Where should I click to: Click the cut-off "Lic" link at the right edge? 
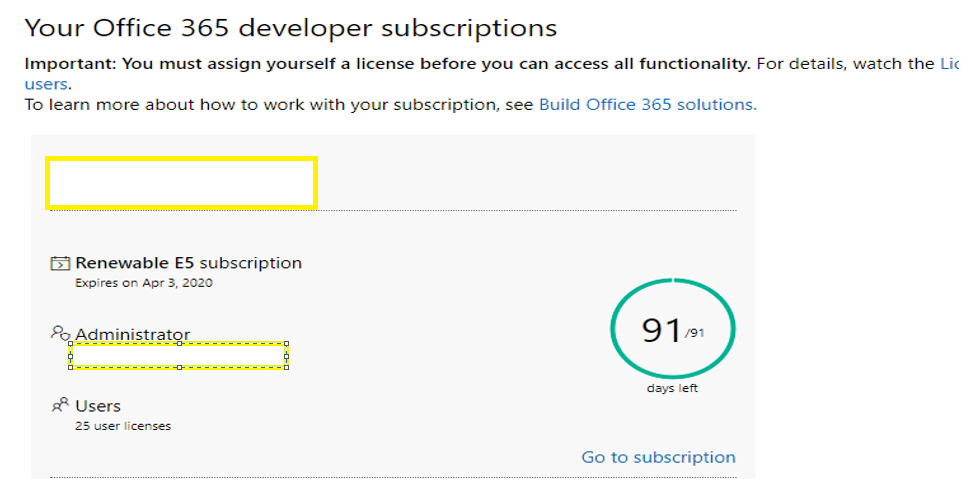pos(948,64)
